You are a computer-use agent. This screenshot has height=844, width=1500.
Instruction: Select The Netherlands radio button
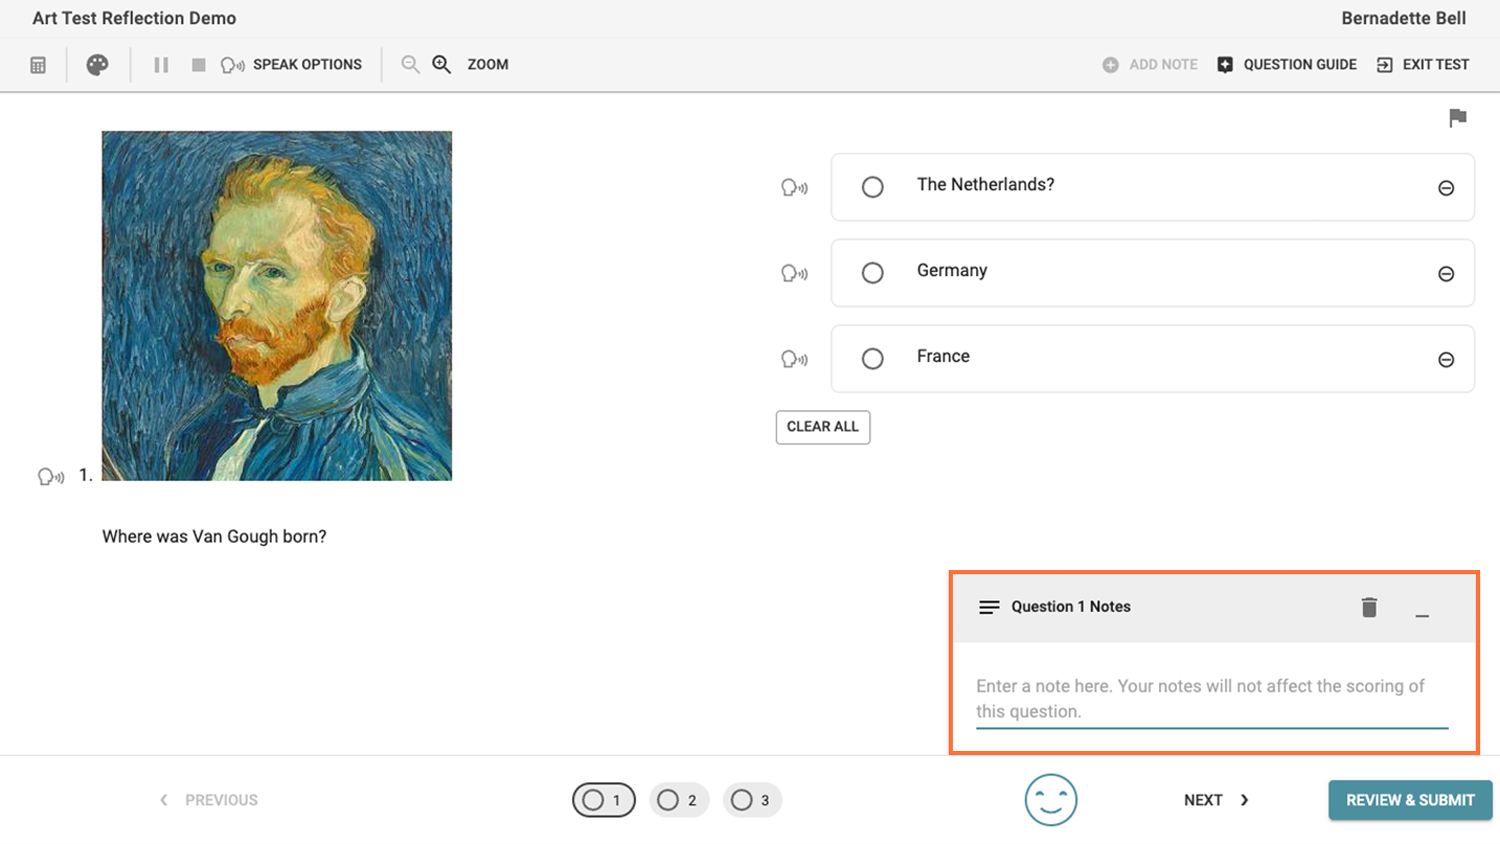click(873, 187)
